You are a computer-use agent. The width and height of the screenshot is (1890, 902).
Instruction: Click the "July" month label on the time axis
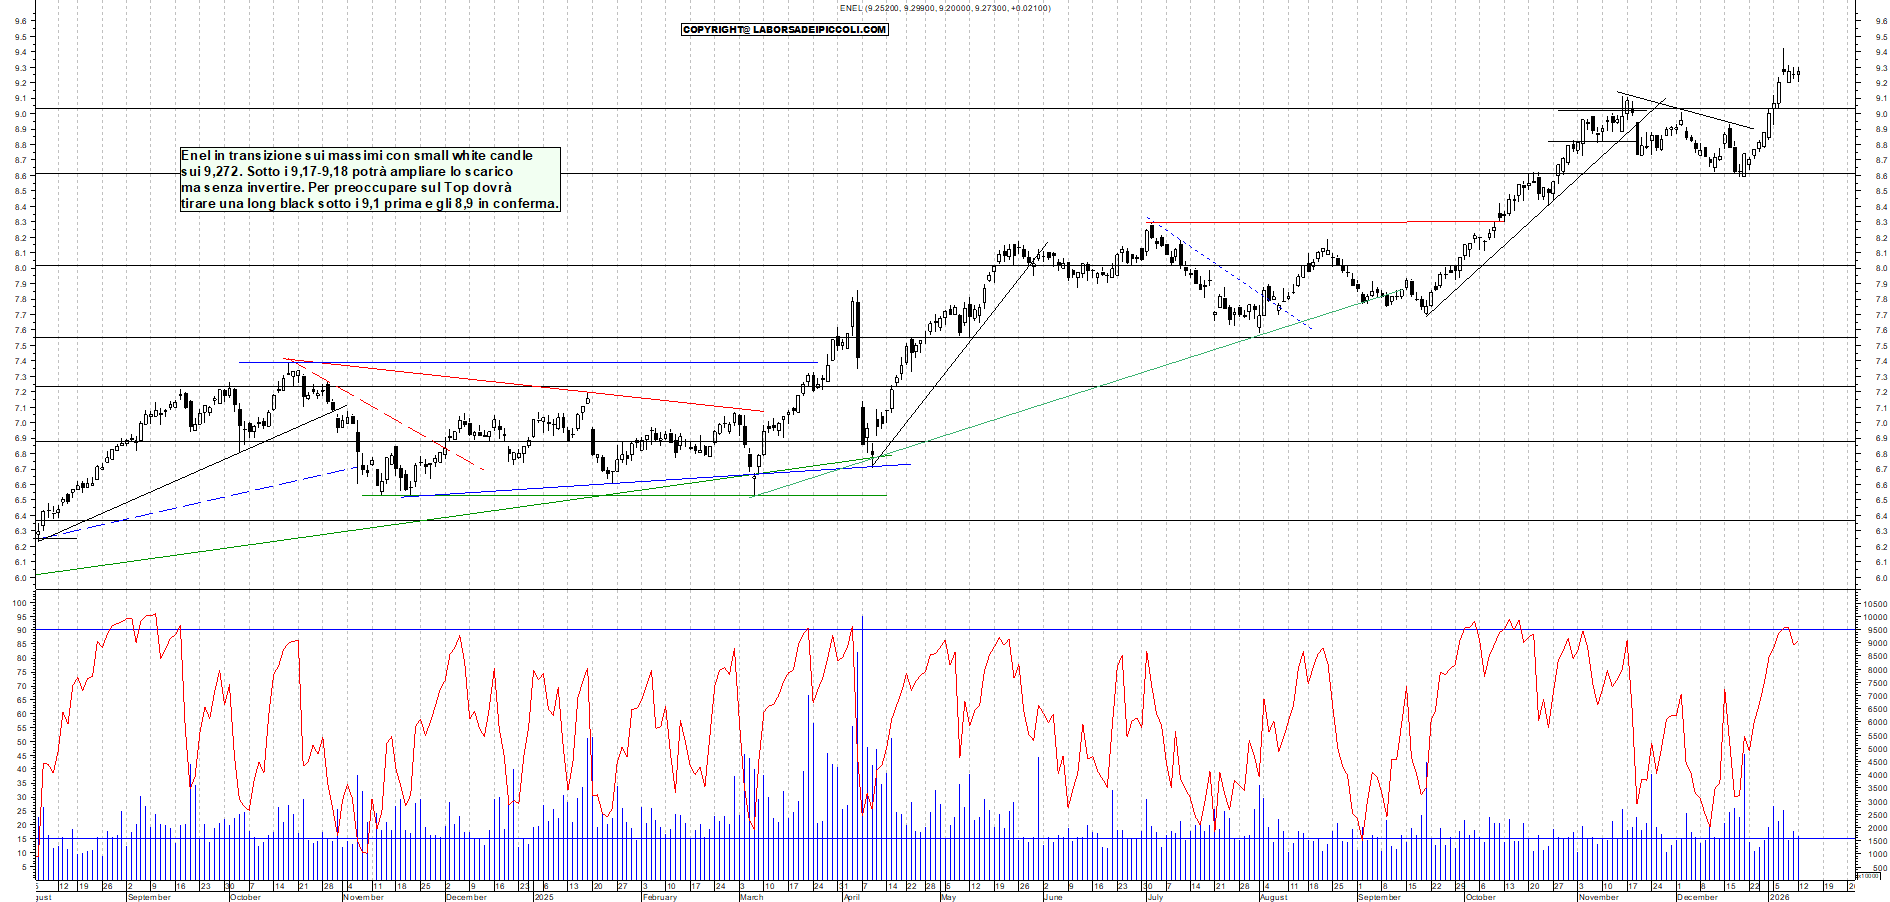coord(1155,897)
